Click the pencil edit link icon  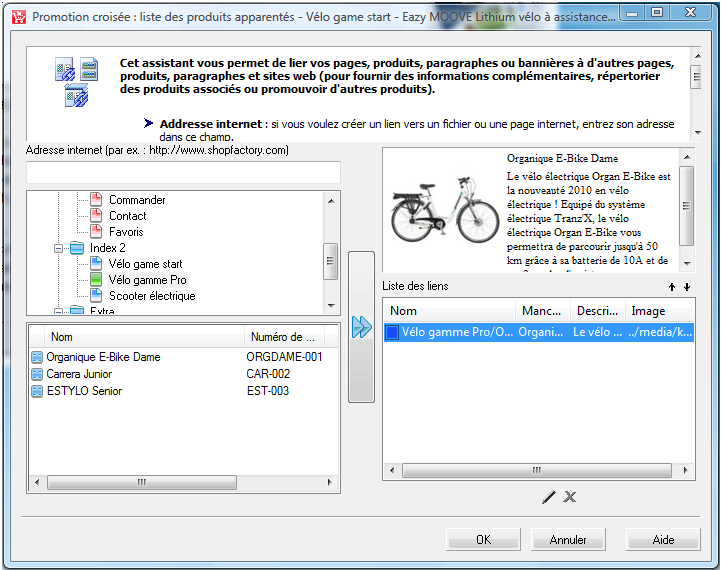click(x=548, y=497)
